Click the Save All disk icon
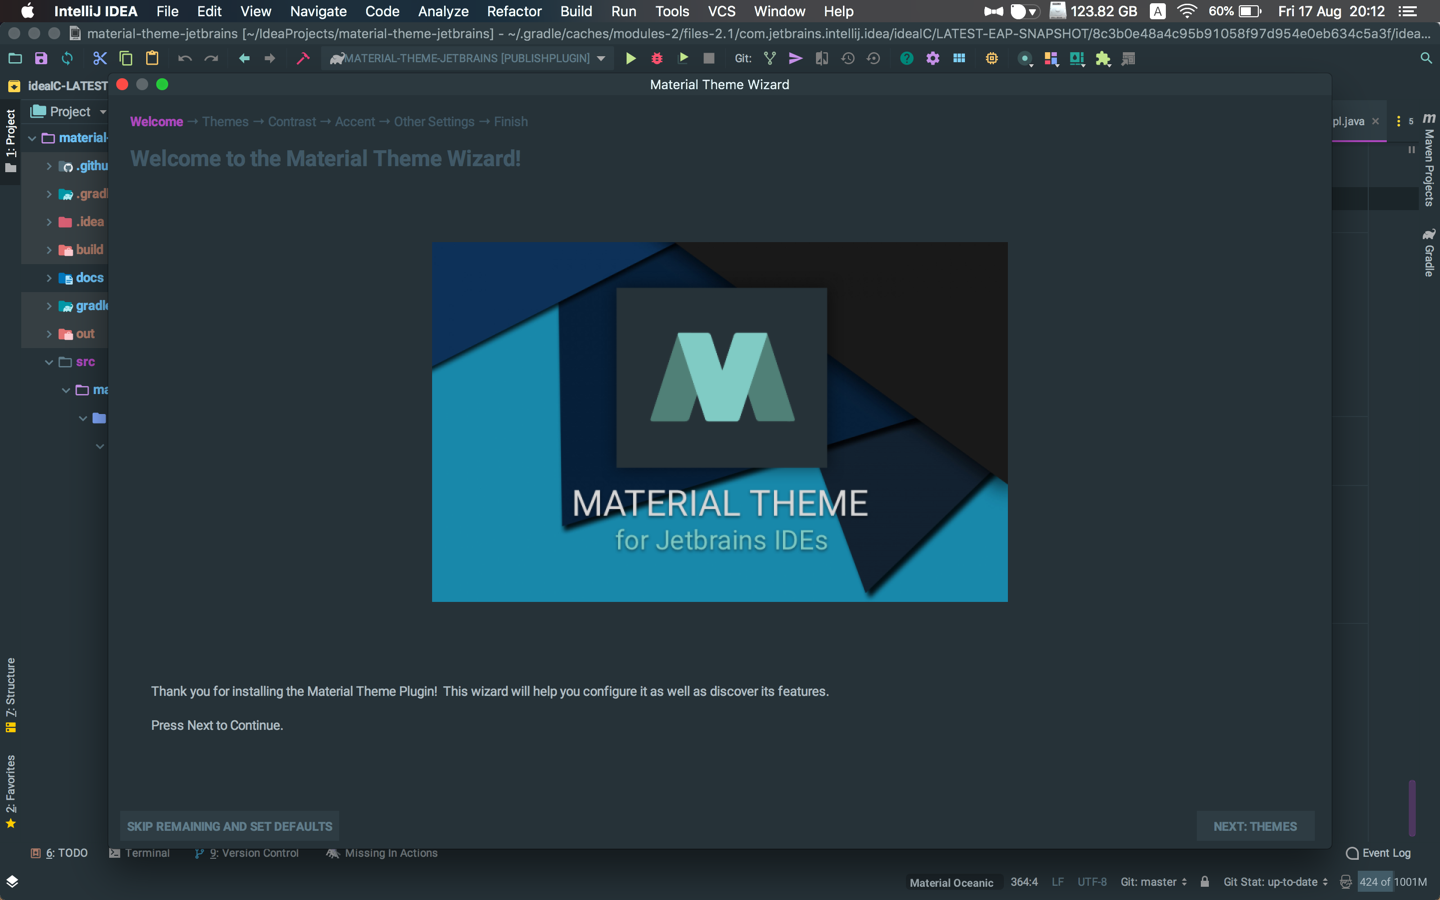Screen dimensions: 1440x900 pos(41,59)
